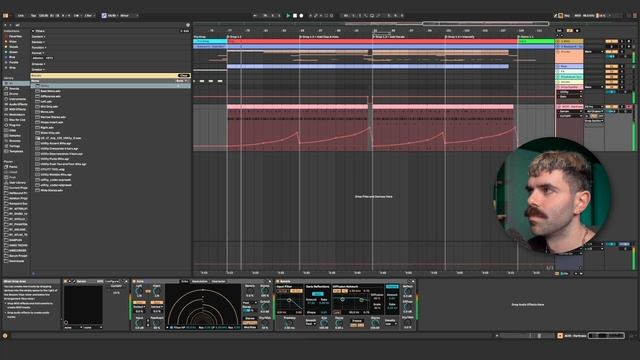Open the Sounds library category
This screenshot has height=360, width=640.
tap(14, 89)
